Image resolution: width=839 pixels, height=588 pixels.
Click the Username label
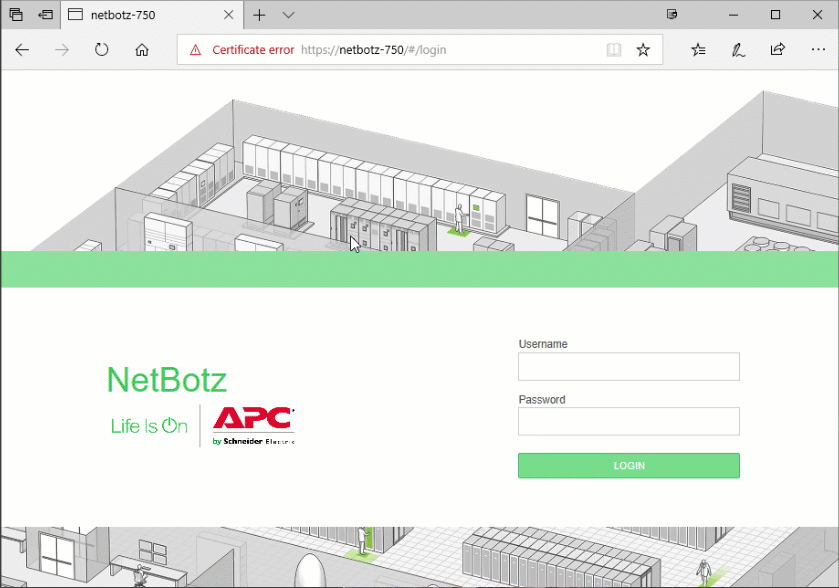543,344
